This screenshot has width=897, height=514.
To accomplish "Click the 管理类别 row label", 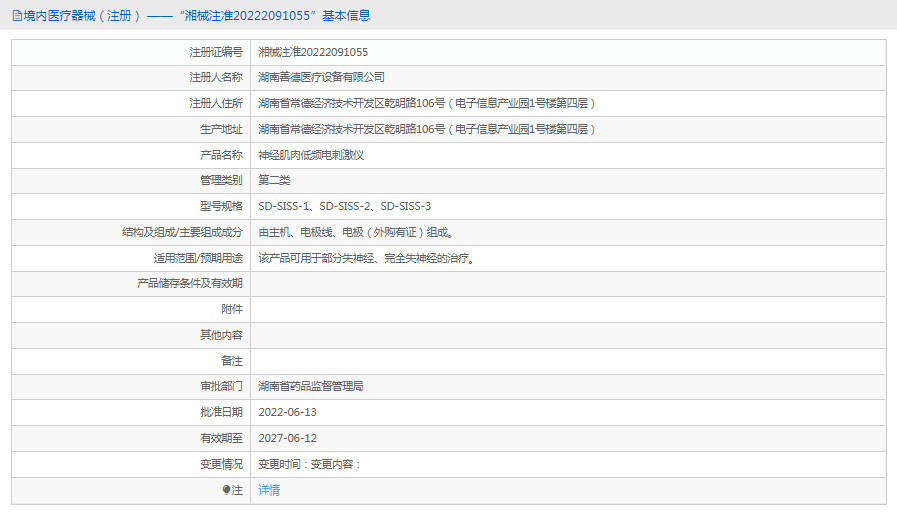I will tap(221, 180).
